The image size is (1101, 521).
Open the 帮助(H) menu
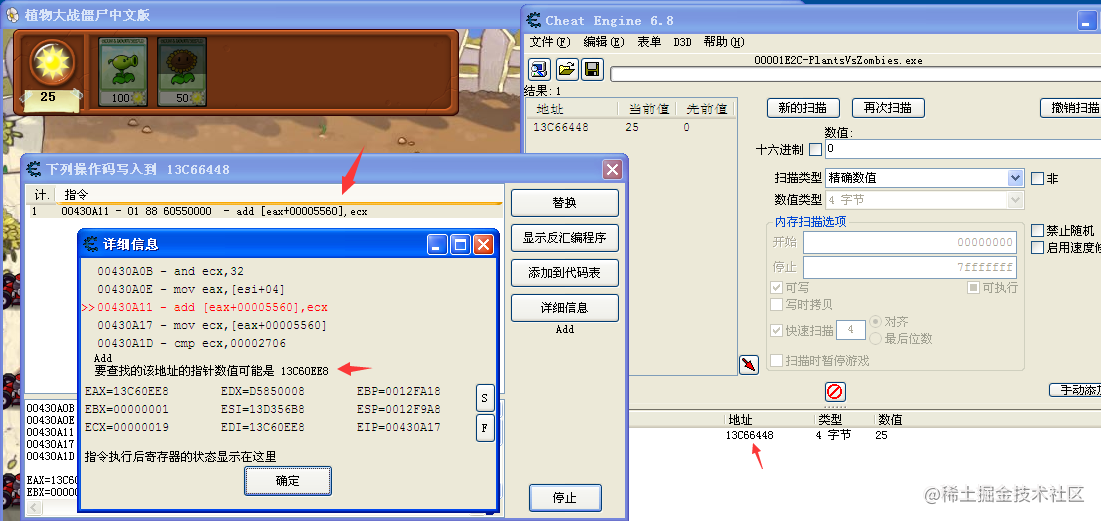click(x=724, y=42)
